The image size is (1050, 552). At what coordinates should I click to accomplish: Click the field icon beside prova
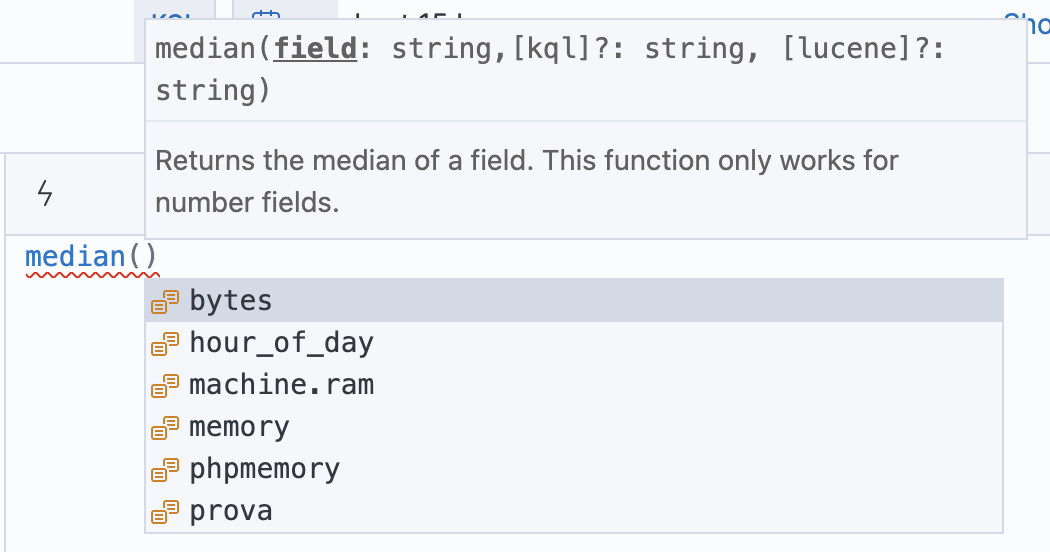(165, 512)
